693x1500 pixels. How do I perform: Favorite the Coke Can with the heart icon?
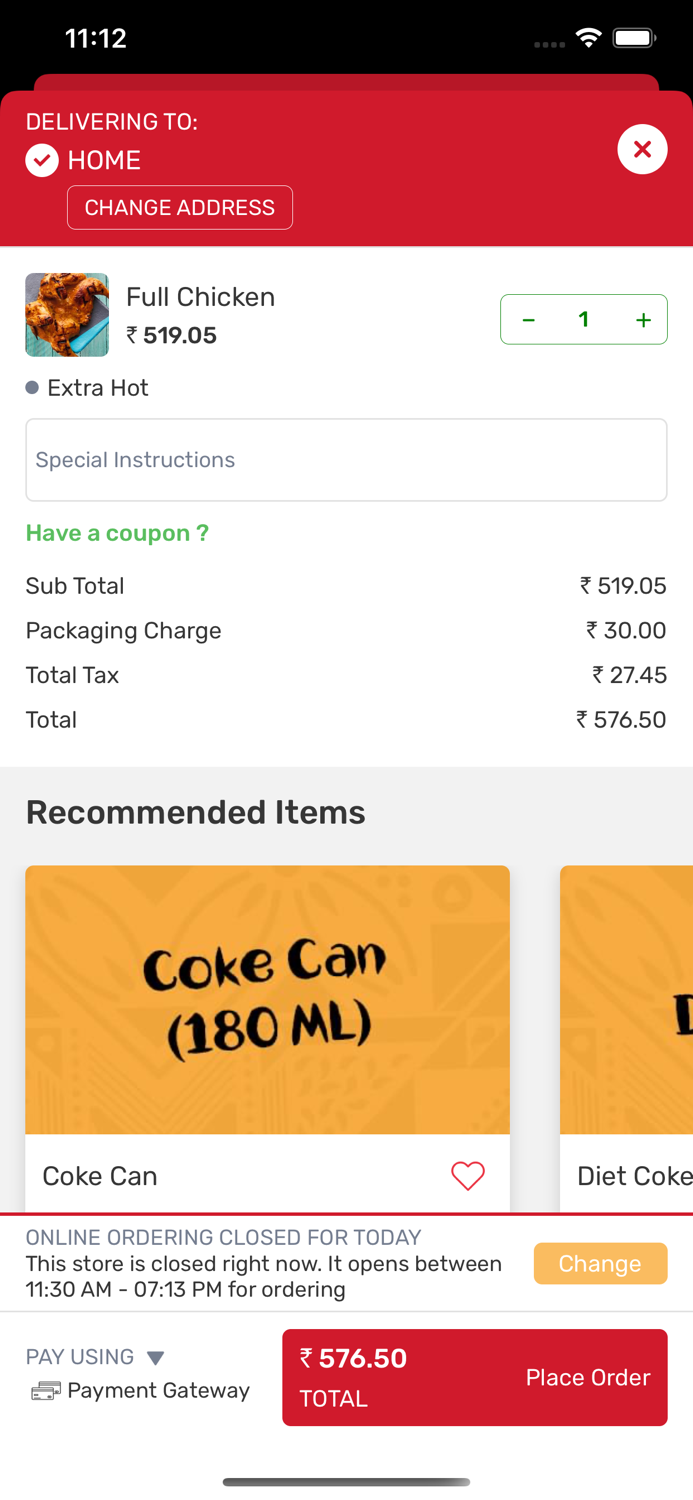(x=467, y=1176)
